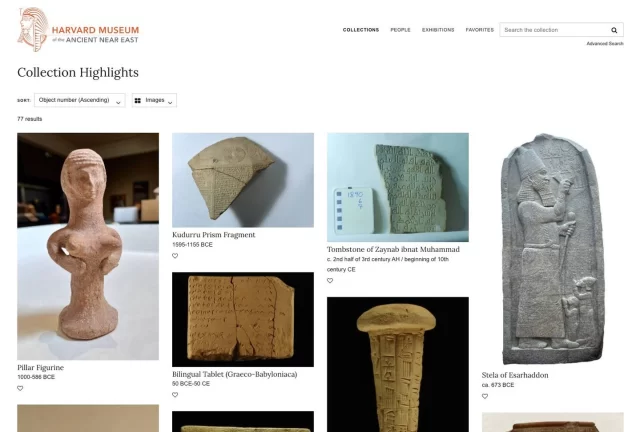Viewport: 640px width, 432px height.
Task: Click heart icon under Bilingual Tablet
Action: click(175, 395)
